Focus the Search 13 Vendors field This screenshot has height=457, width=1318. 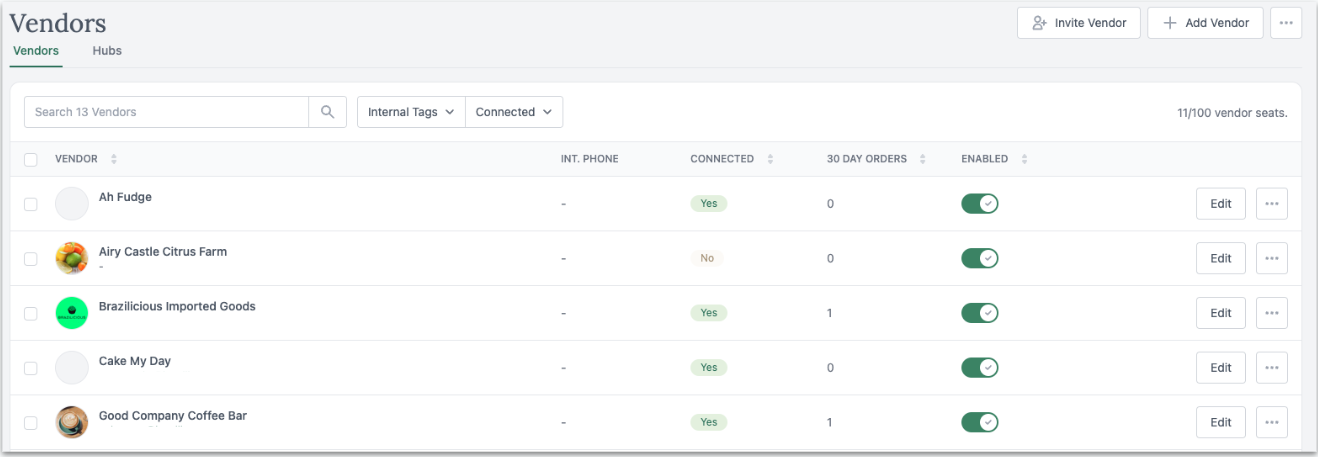click(166, 112)
